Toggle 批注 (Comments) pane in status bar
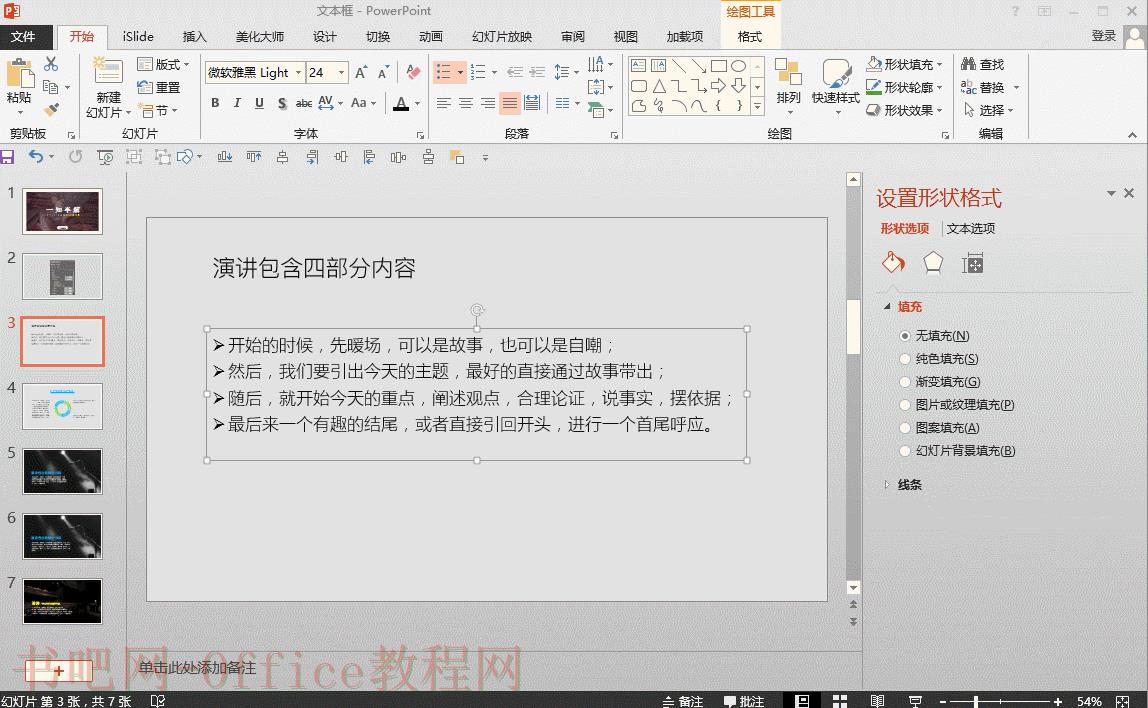The height and width of the screenshot is (708, 1148). click(x=744, y=701)
